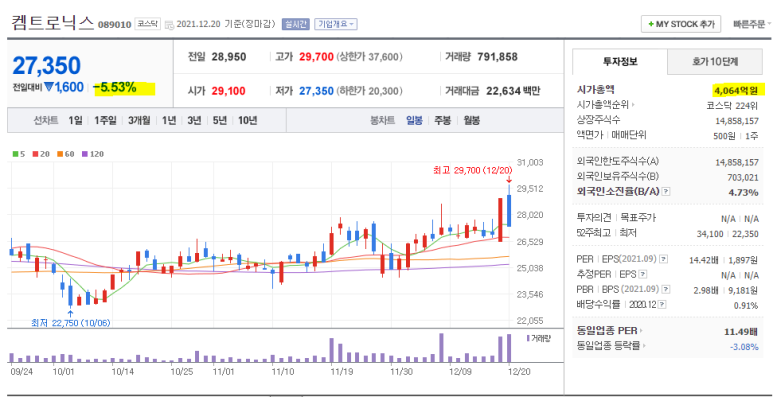Image resolution: width=773 pixels, height=397 pixels.
Task: Click the 전일 value 28,950
Action: [x=229, y=57]
